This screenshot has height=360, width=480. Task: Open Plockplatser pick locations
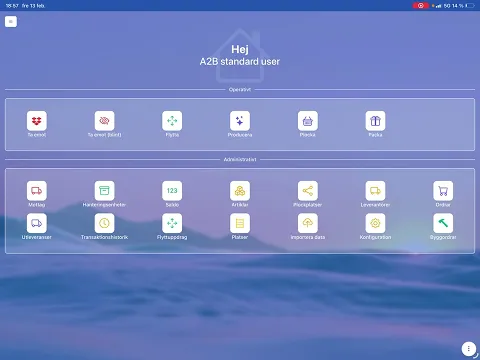pyautogui.click(x=308, y=191)
